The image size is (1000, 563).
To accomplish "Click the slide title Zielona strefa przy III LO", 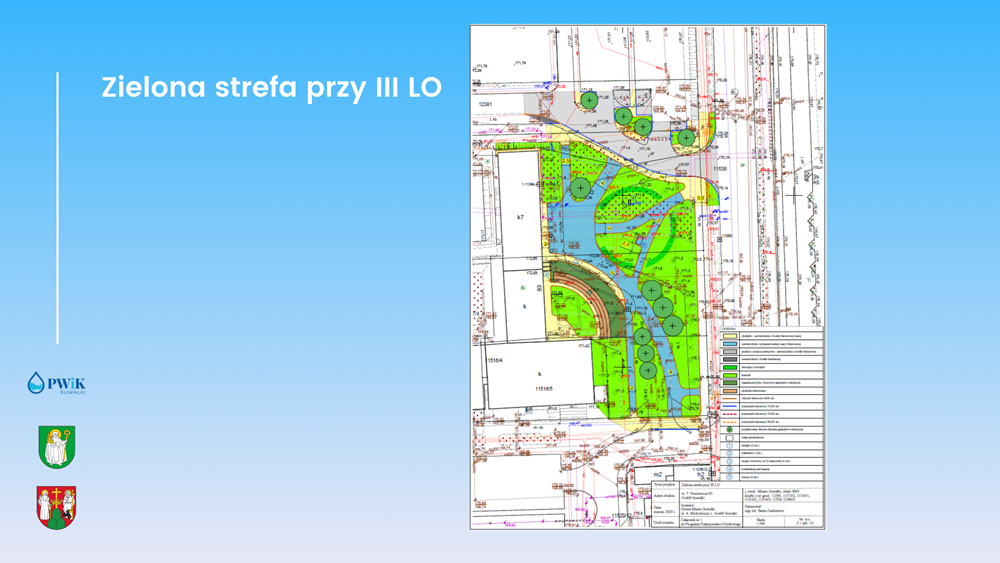I will point(271,87).
